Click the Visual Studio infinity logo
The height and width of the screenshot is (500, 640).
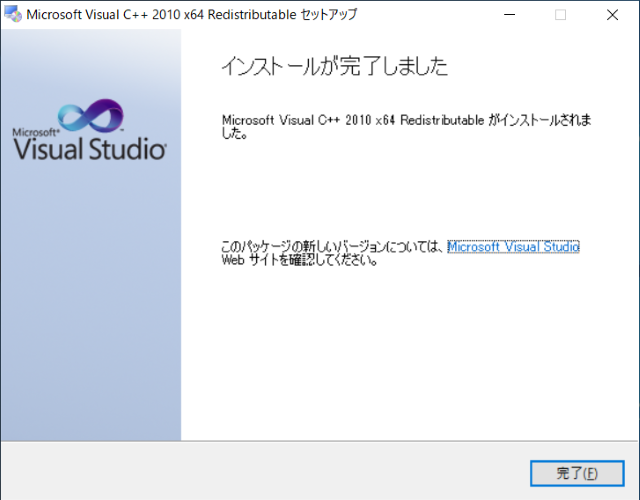click(x=91, y=115)
